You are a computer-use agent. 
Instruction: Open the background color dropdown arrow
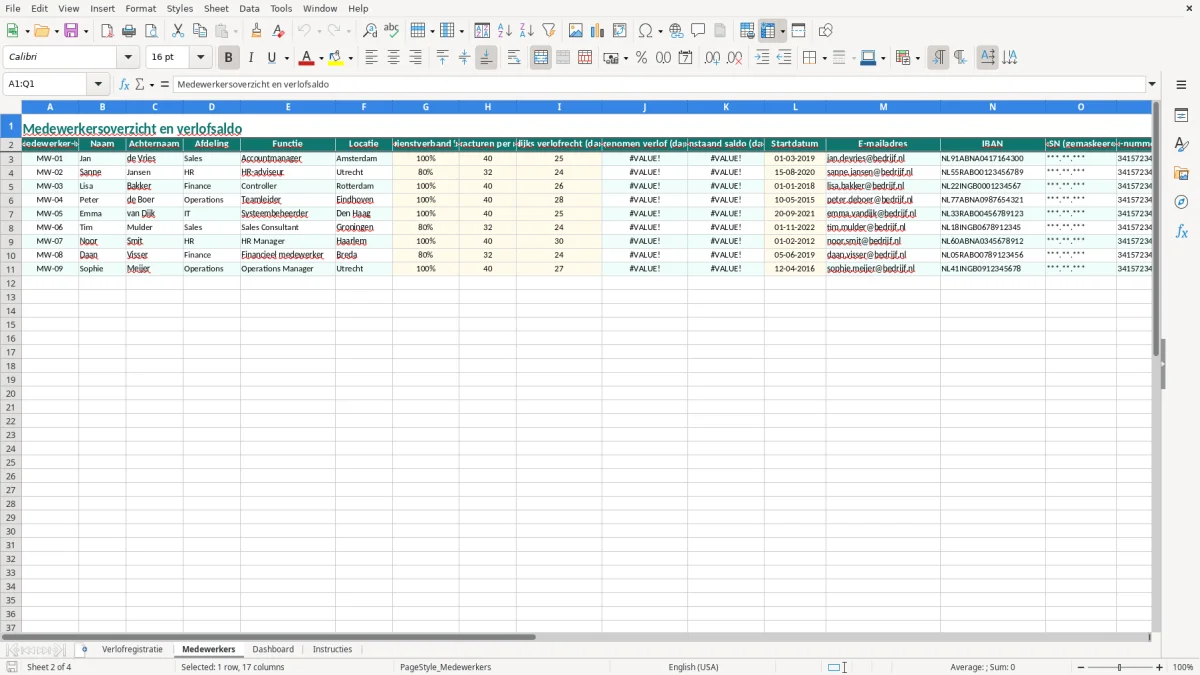click(x=351, y=58)
